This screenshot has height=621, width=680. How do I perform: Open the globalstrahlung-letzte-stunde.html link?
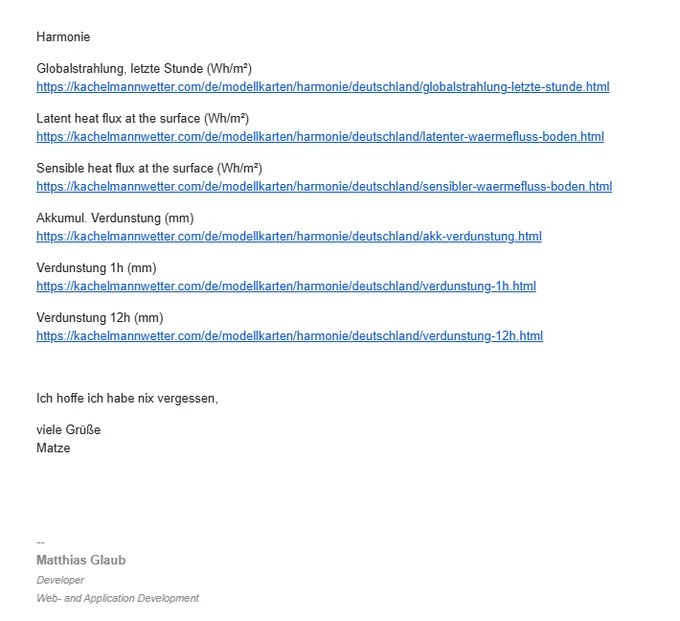click(323, 87)
